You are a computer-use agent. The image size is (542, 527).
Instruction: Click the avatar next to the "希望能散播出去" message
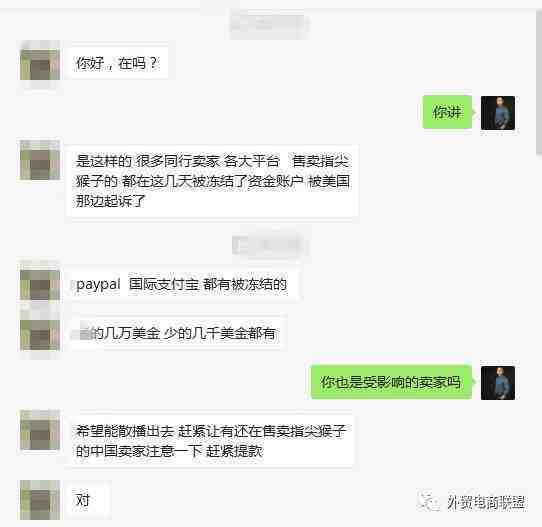pyautogui.click(x=40, y=430)
